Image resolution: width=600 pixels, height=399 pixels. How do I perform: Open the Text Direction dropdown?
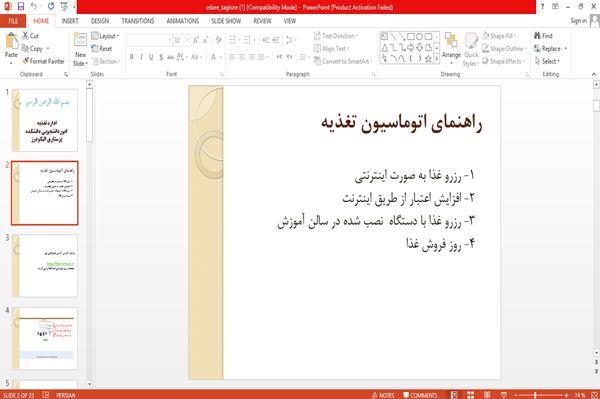[x=336, y=36]
